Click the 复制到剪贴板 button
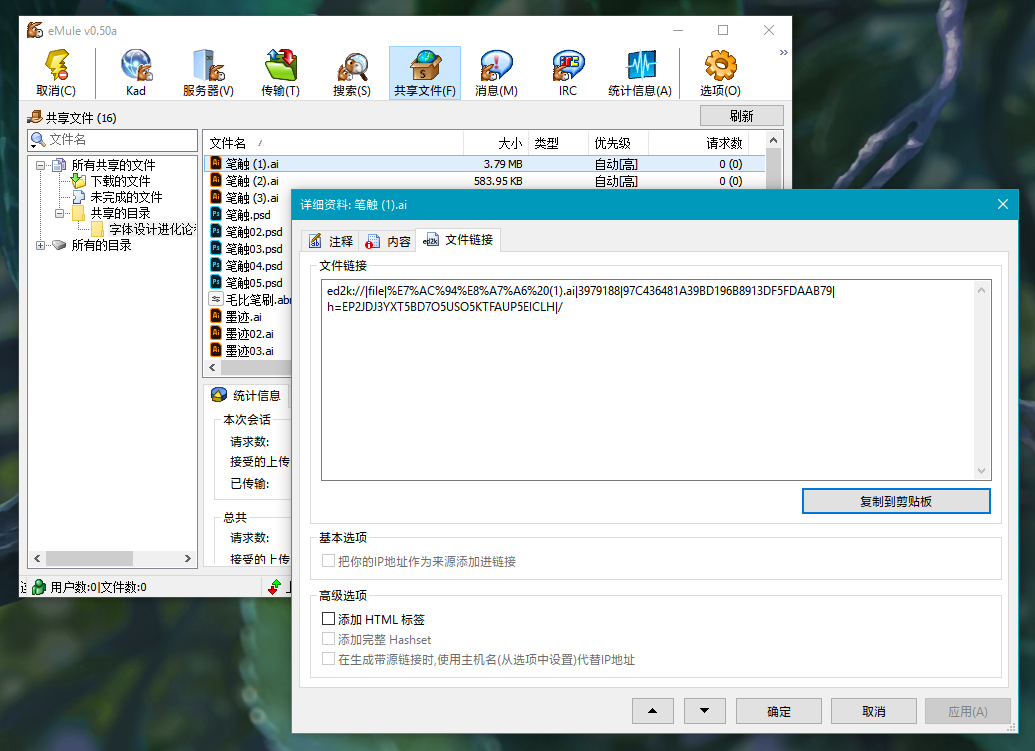This screenshot has height=751, width=1035. [896, 501]
